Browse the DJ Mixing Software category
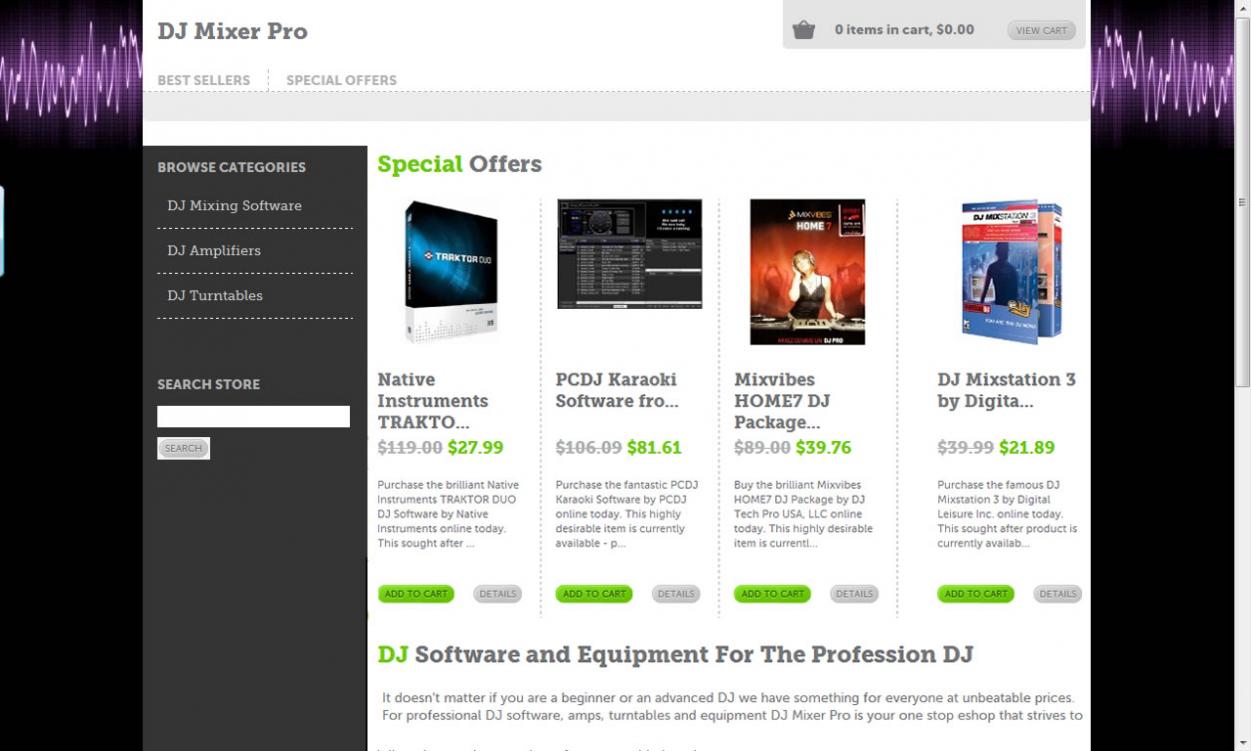 [x=234, y=205]
